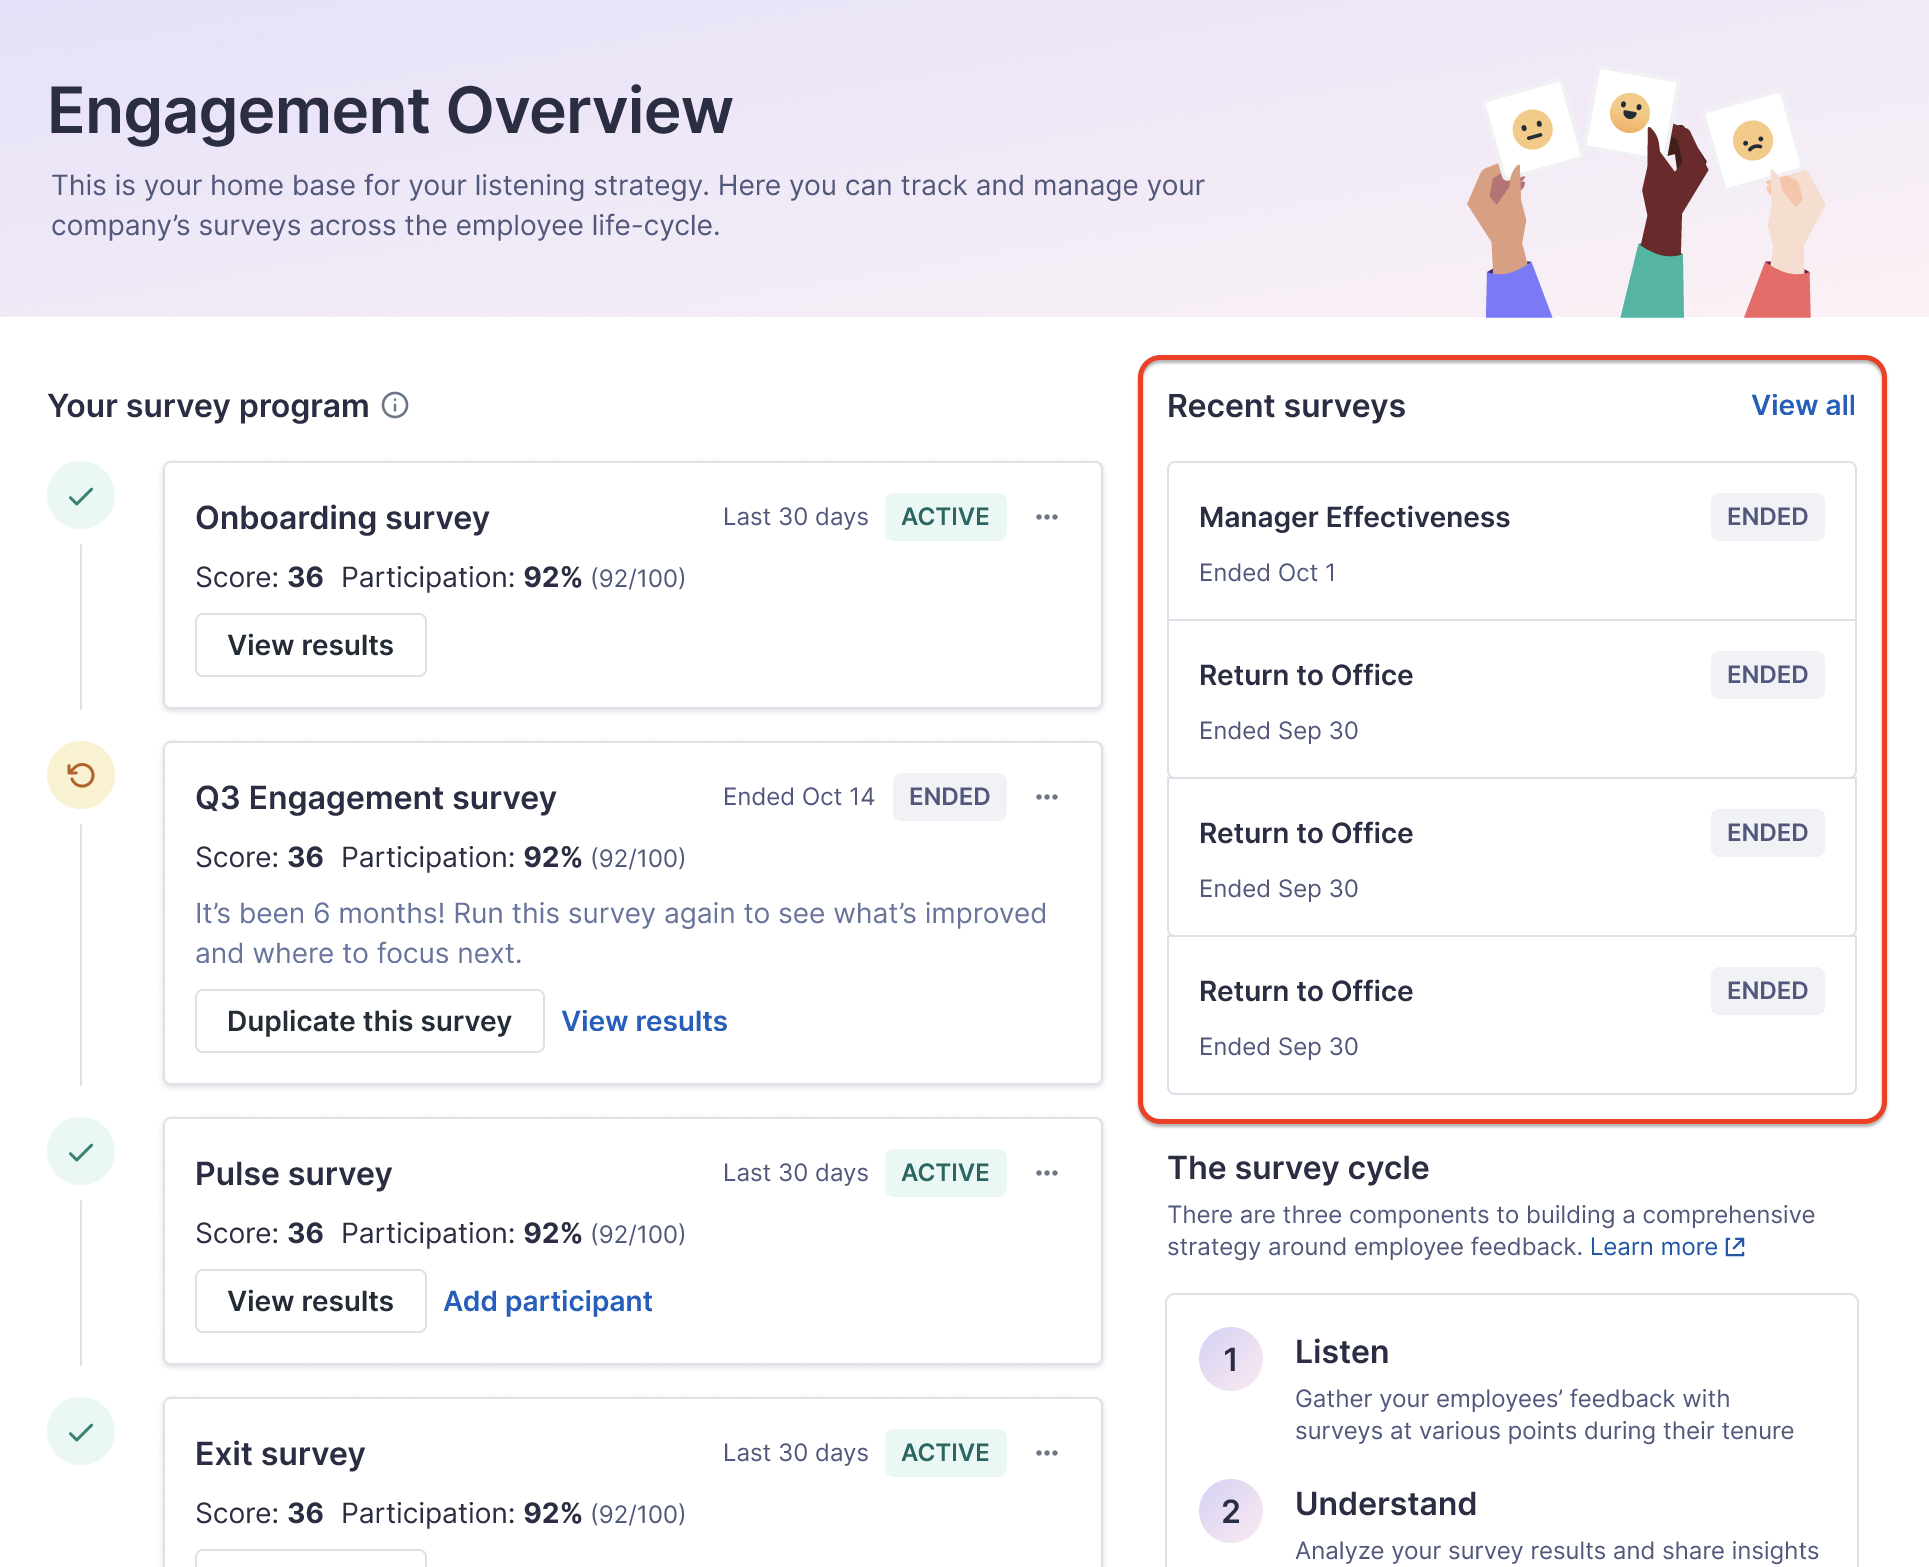This screenshot has height=1567, width=1929.
Task: Click 'Last 30 days' on Pulse survey
Action: tap(795, 1173)
